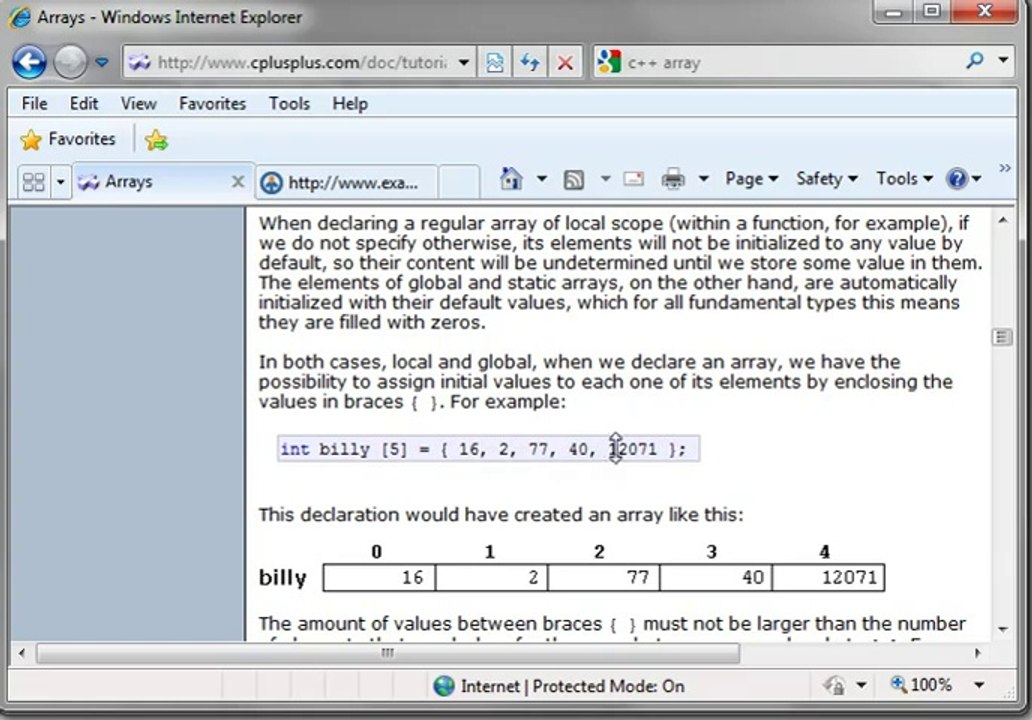Screen dimensions: 1032x720
Task: Open the Quick Tabs grid view
Action: coord(33,182)
